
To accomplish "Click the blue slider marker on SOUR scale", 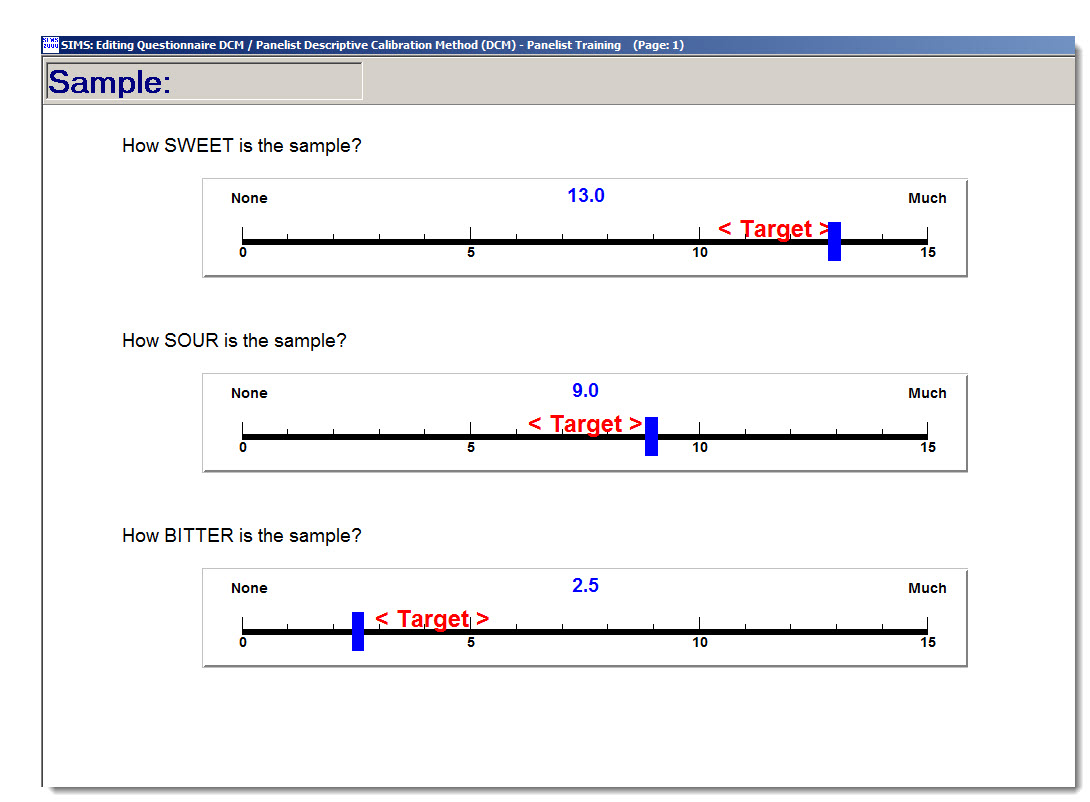I will point(651,436).
